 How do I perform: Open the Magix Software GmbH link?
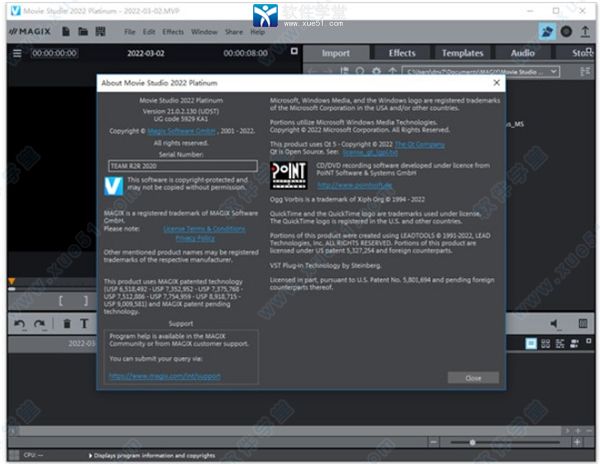[182, 131]
